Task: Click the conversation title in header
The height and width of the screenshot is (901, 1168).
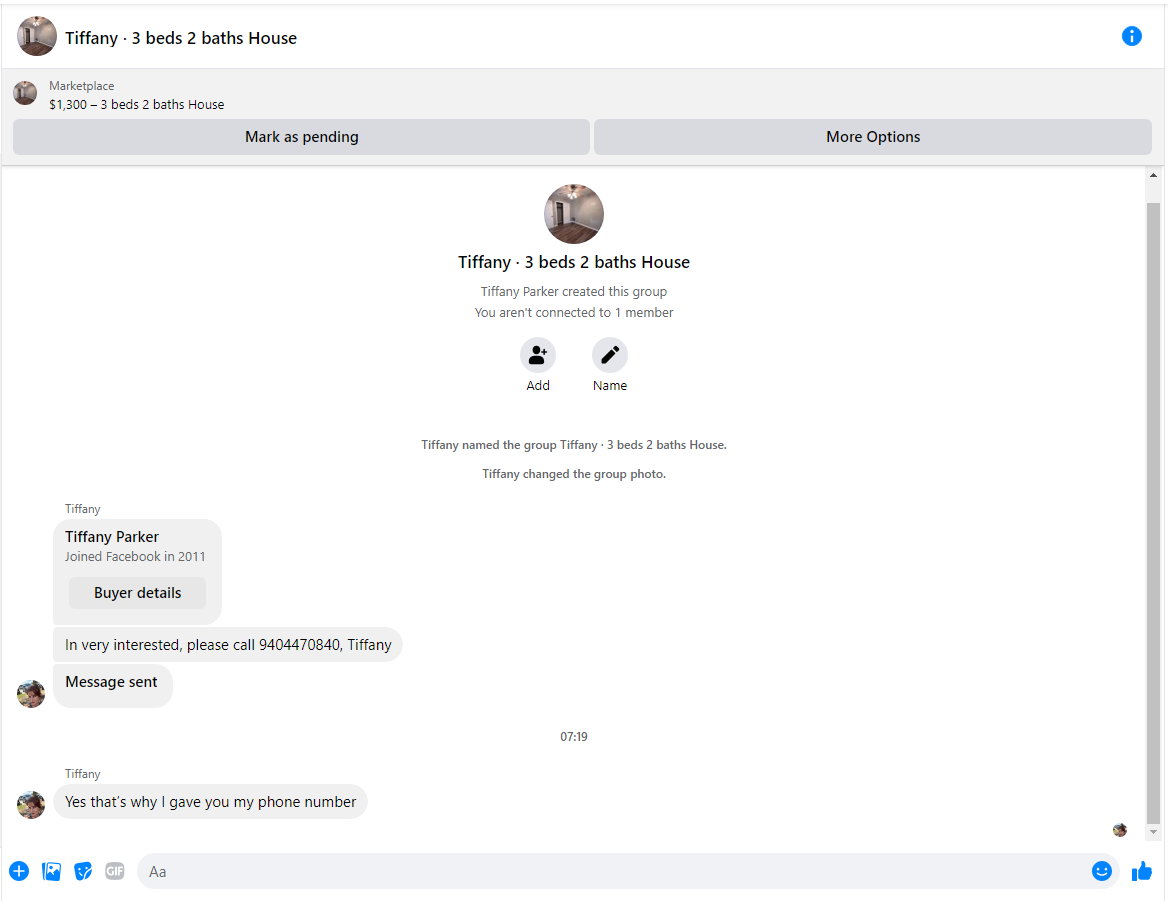Action: (181, 38)
